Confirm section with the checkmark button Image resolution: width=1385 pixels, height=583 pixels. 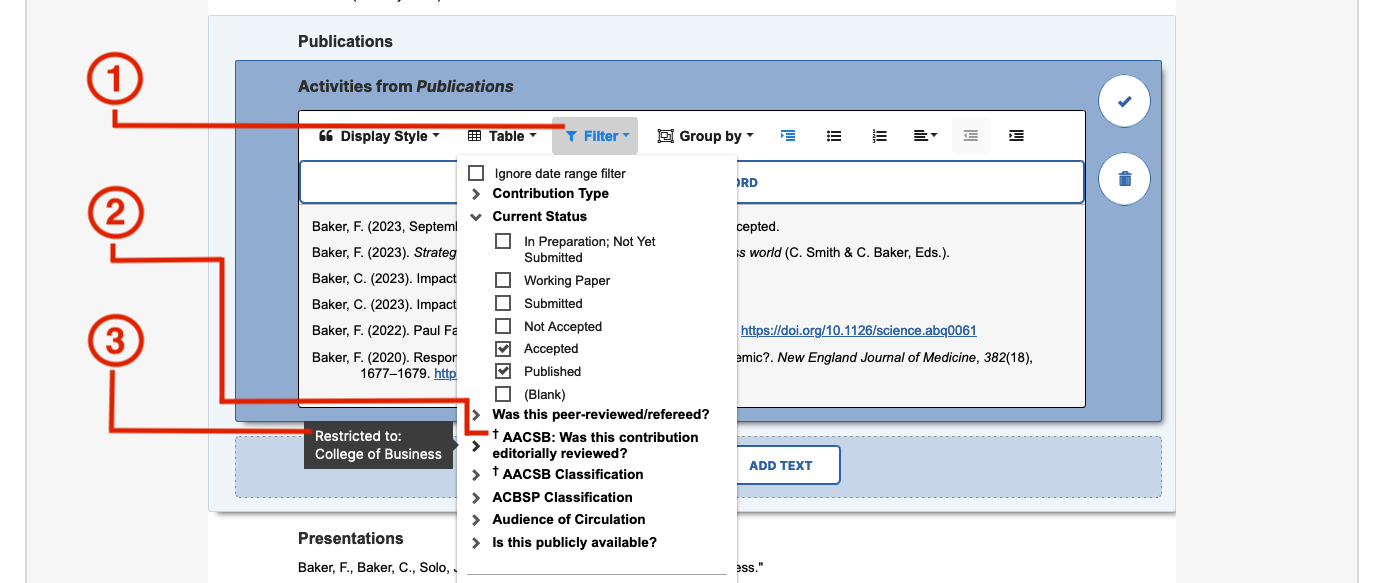coord(1124,101)
